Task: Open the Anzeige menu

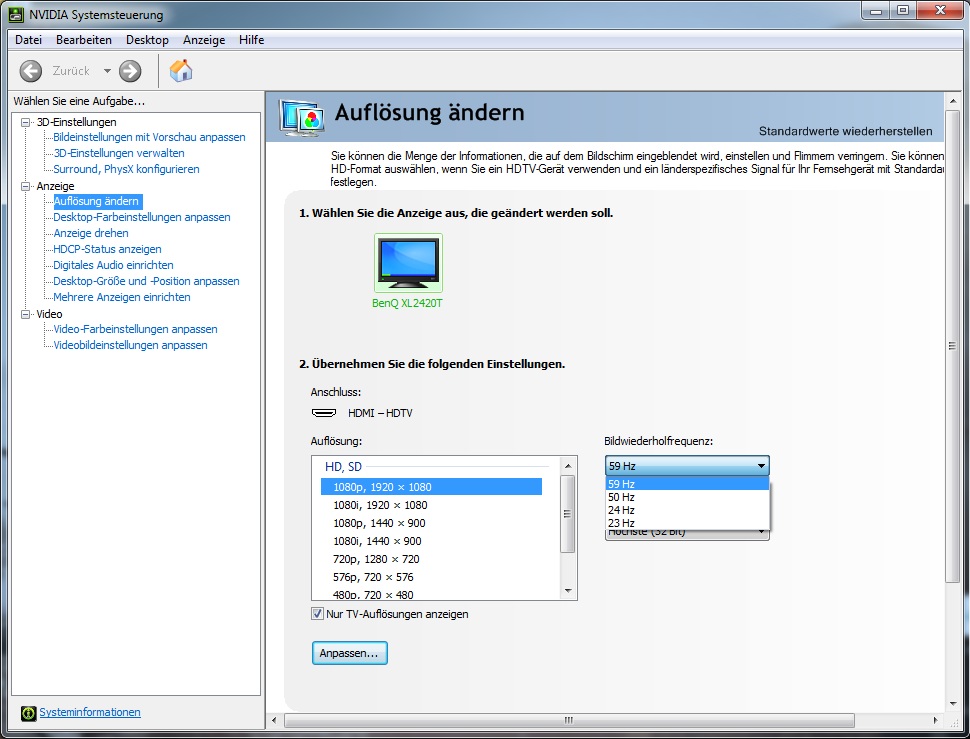Action: 204,40
